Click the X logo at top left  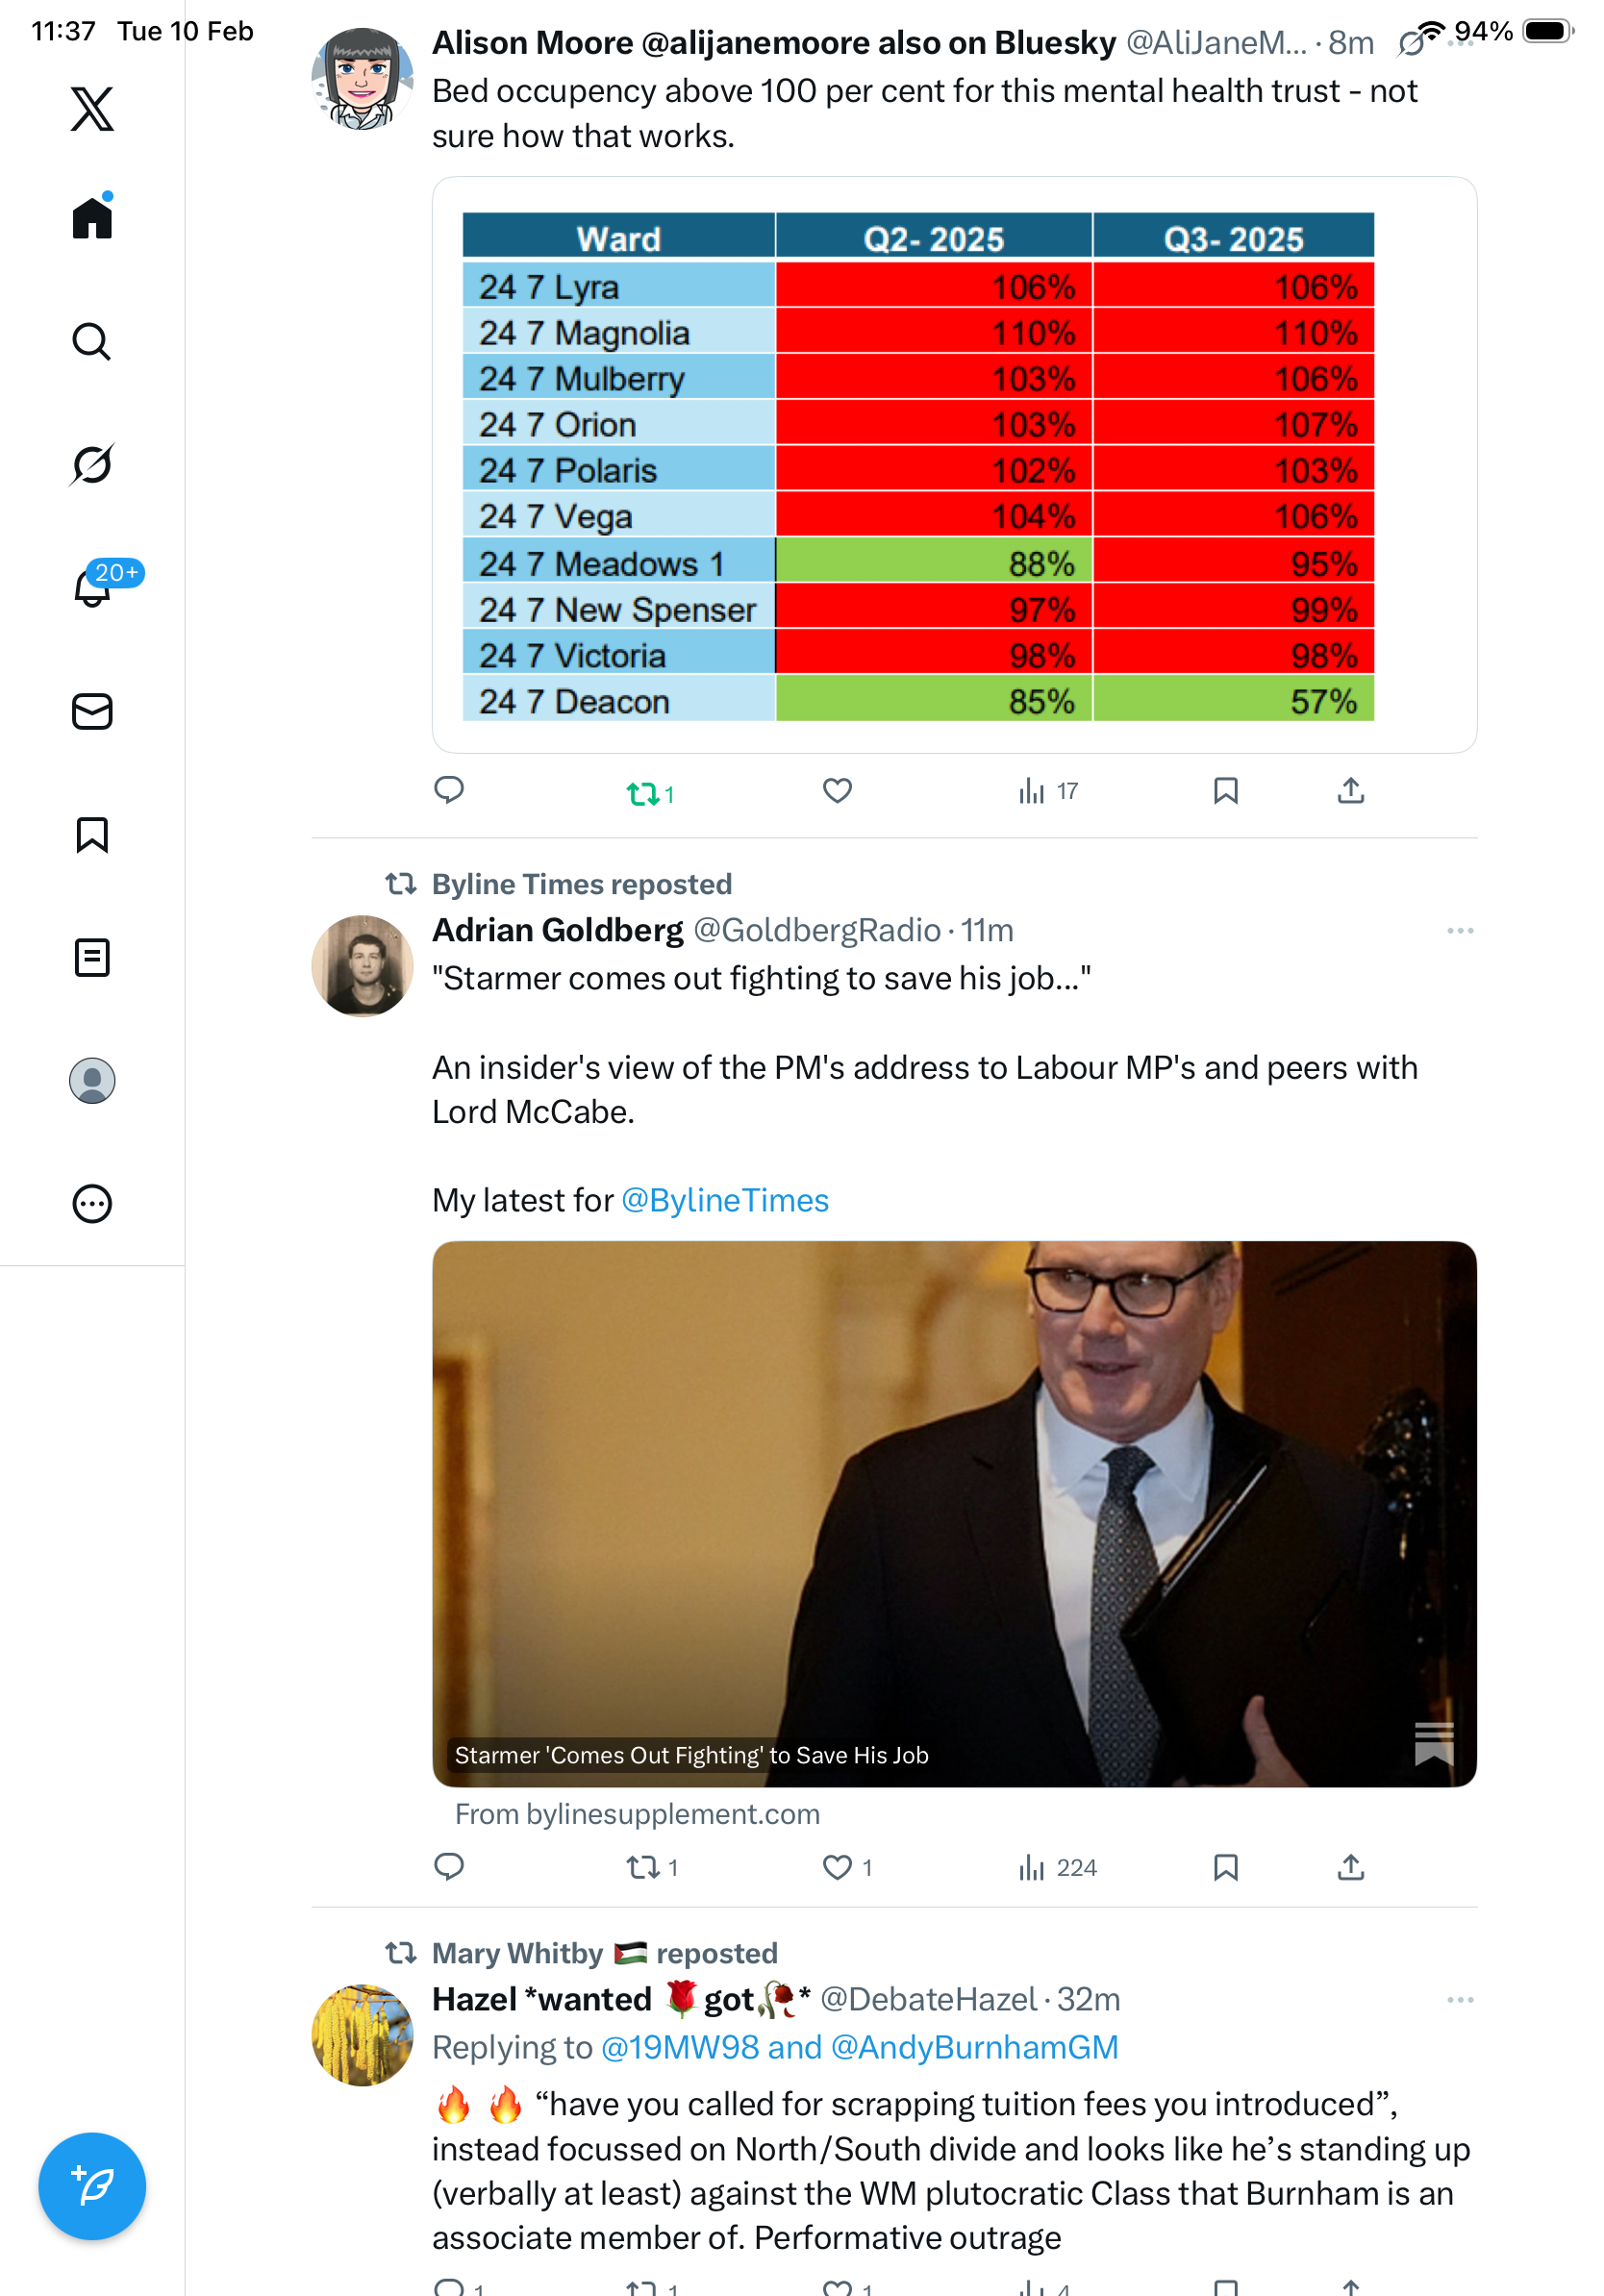pyautogui.click(x=92, y=109)
